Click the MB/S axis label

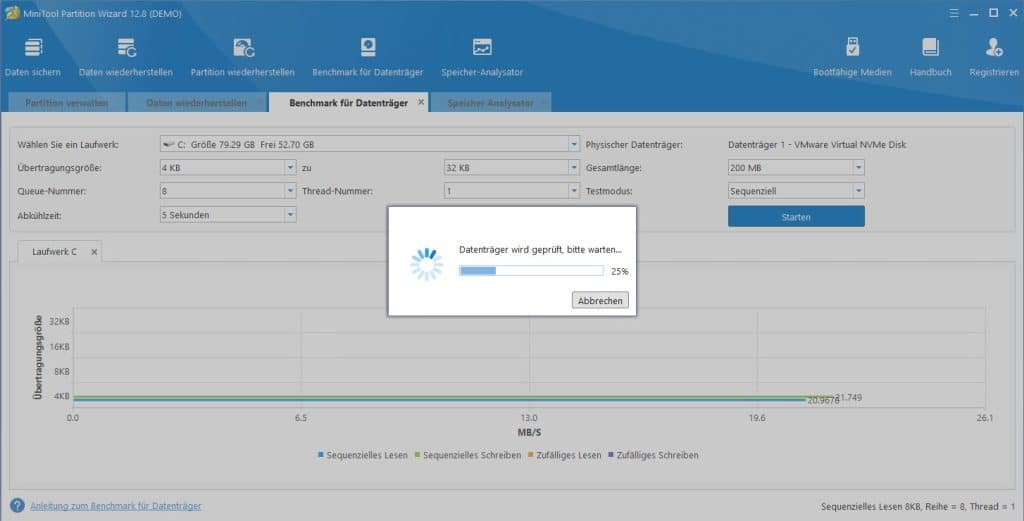[529, 432]
